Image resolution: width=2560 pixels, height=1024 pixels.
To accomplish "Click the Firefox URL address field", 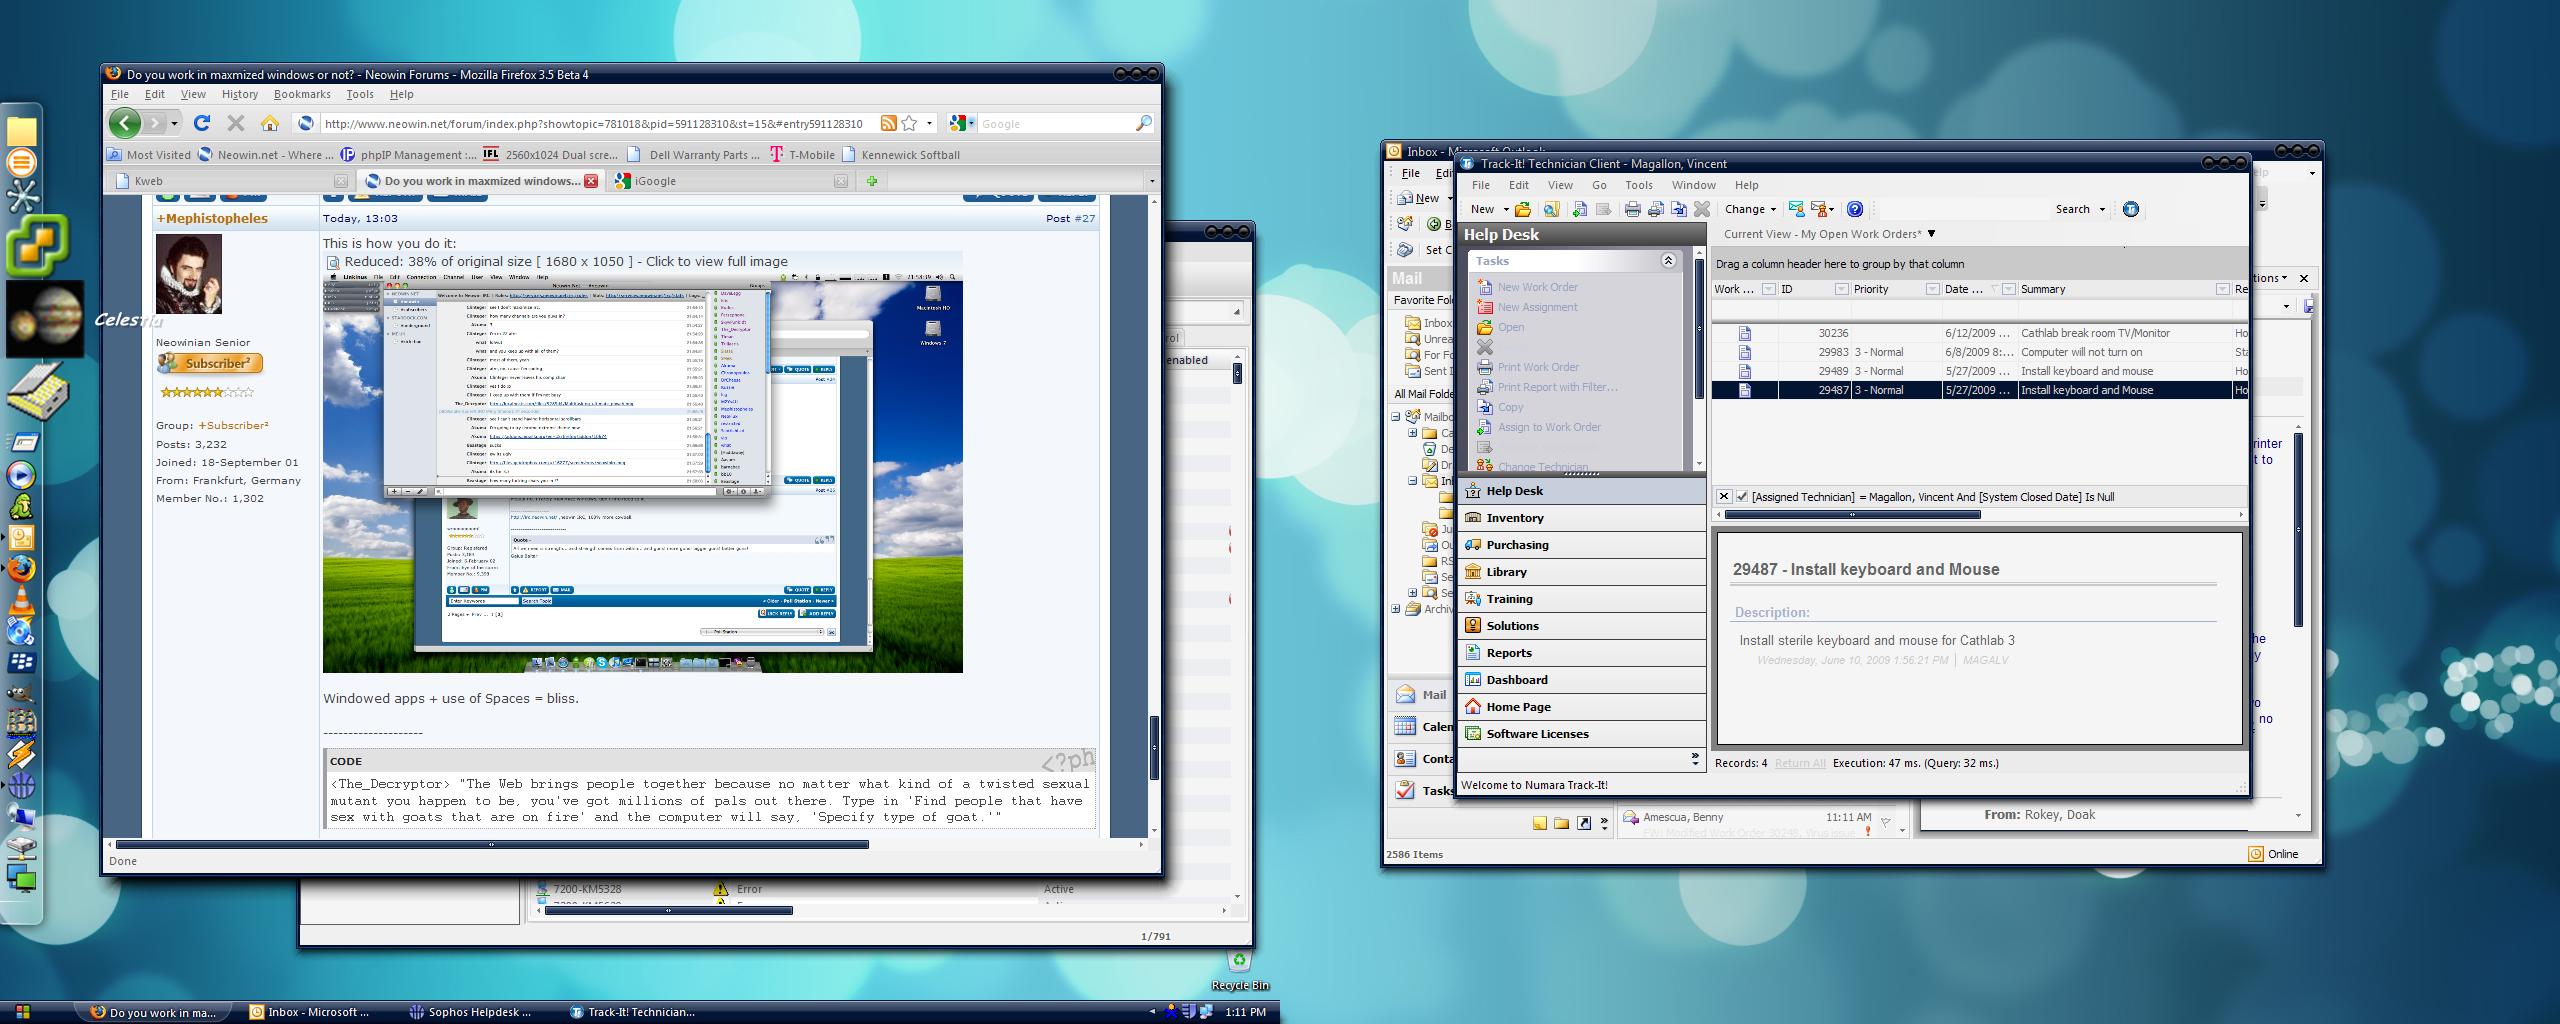I will point(594,124).
